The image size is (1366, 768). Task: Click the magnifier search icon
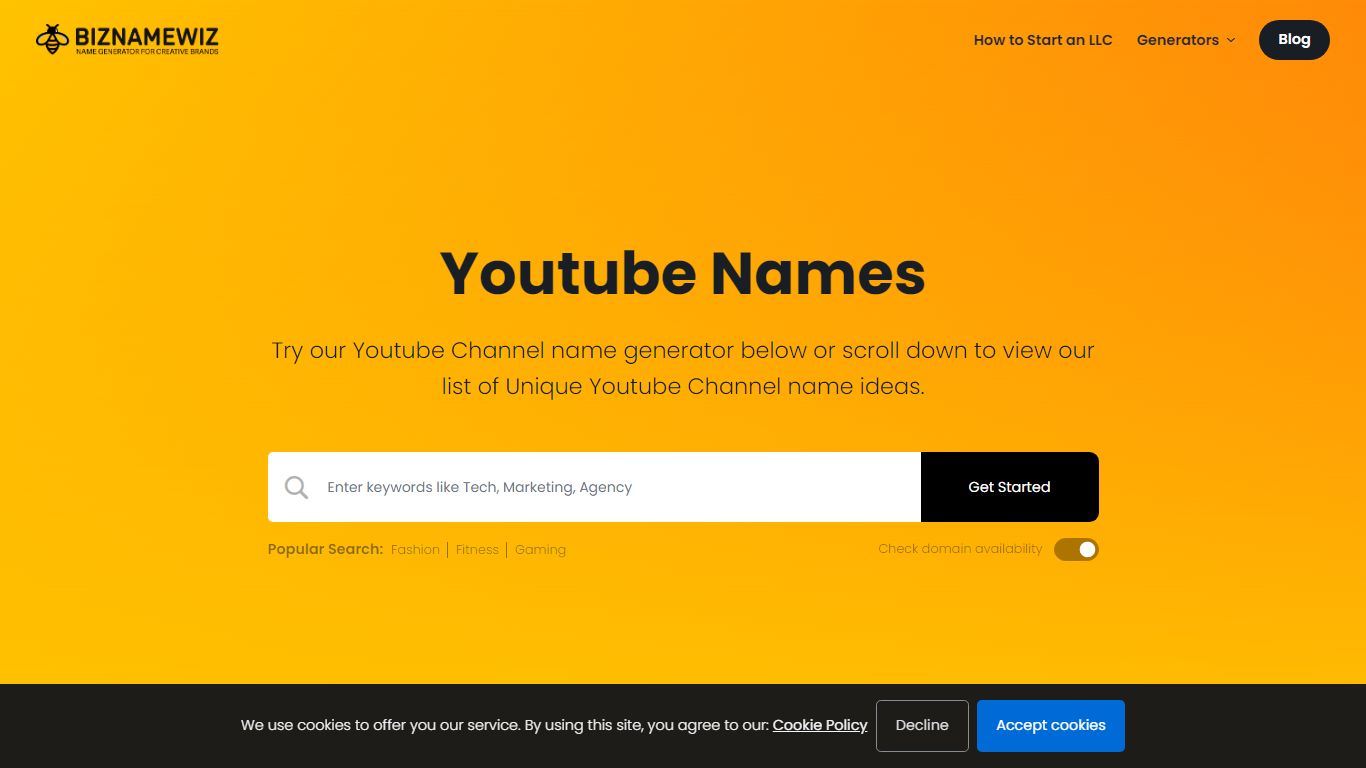click(296, 487)
